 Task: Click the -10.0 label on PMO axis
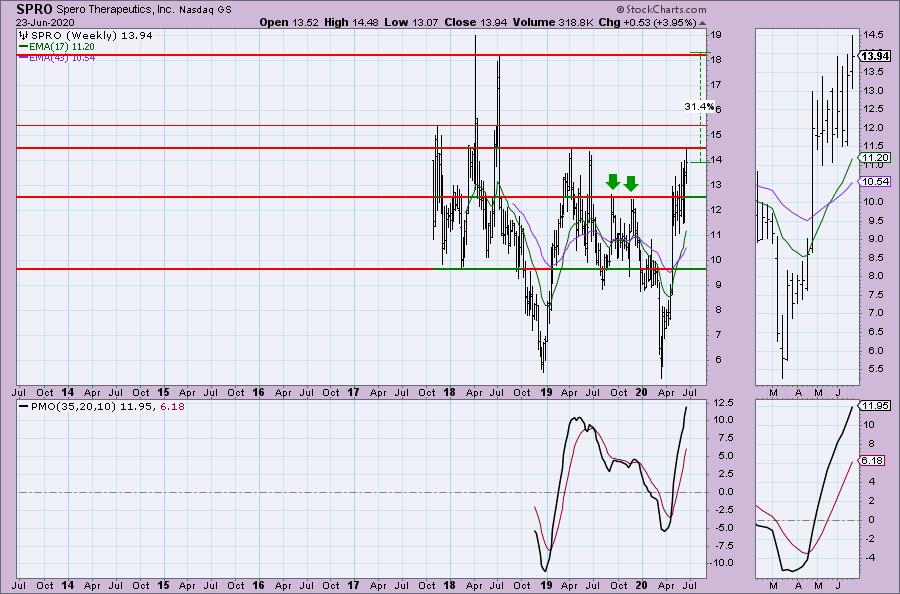721,562
